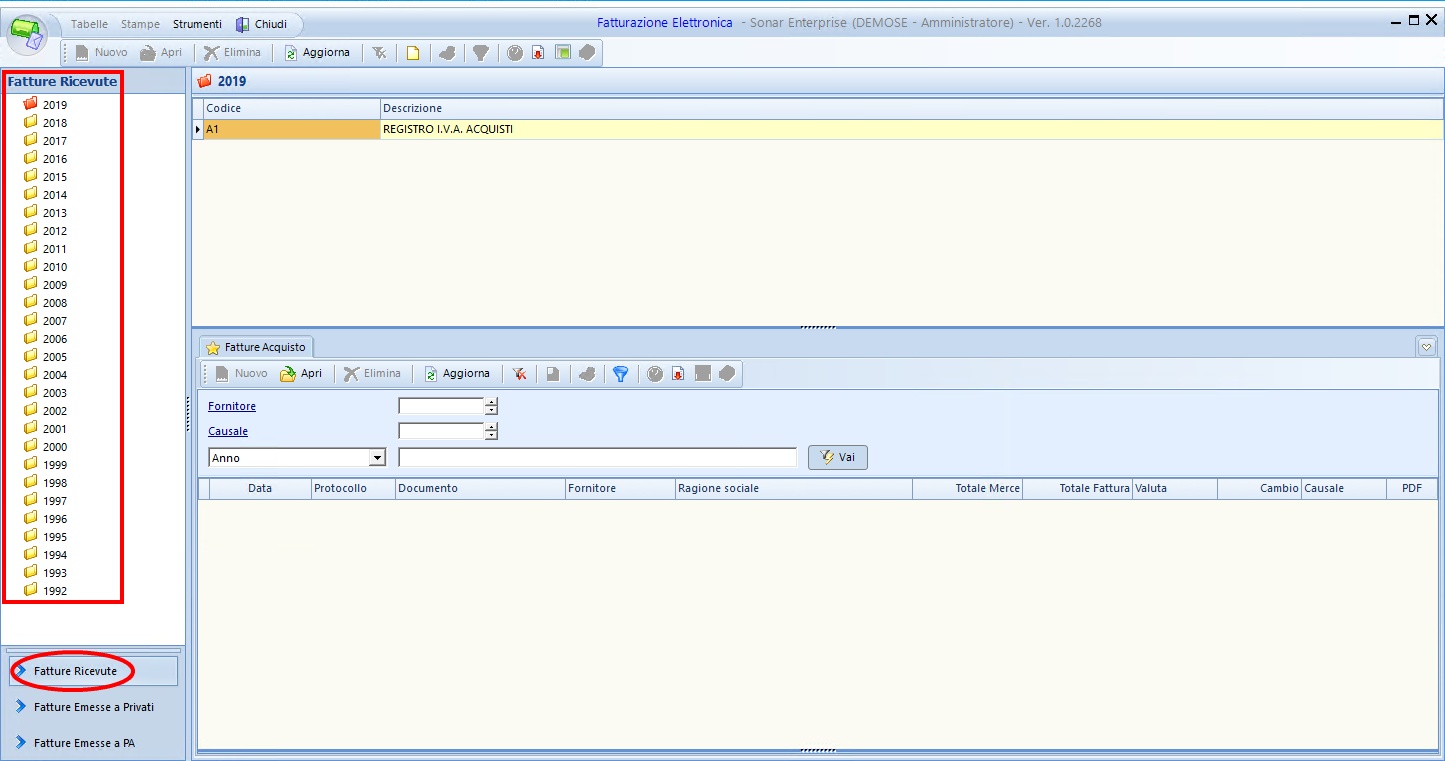Viewport: 1445px width, 761px height.
Task: Click the Fornitore lookup link
Action: pos(232,406)
